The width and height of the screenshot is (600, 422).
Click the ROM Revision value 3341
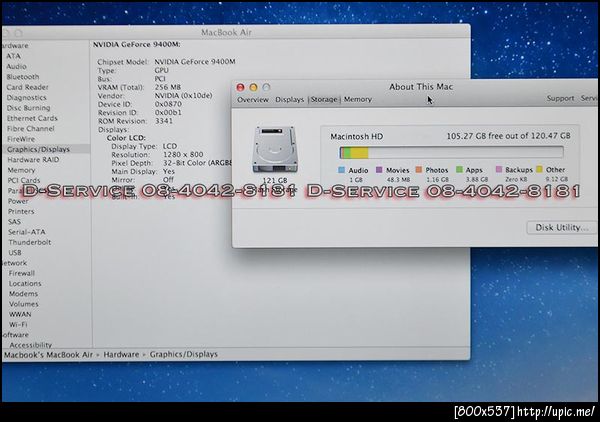164,121
